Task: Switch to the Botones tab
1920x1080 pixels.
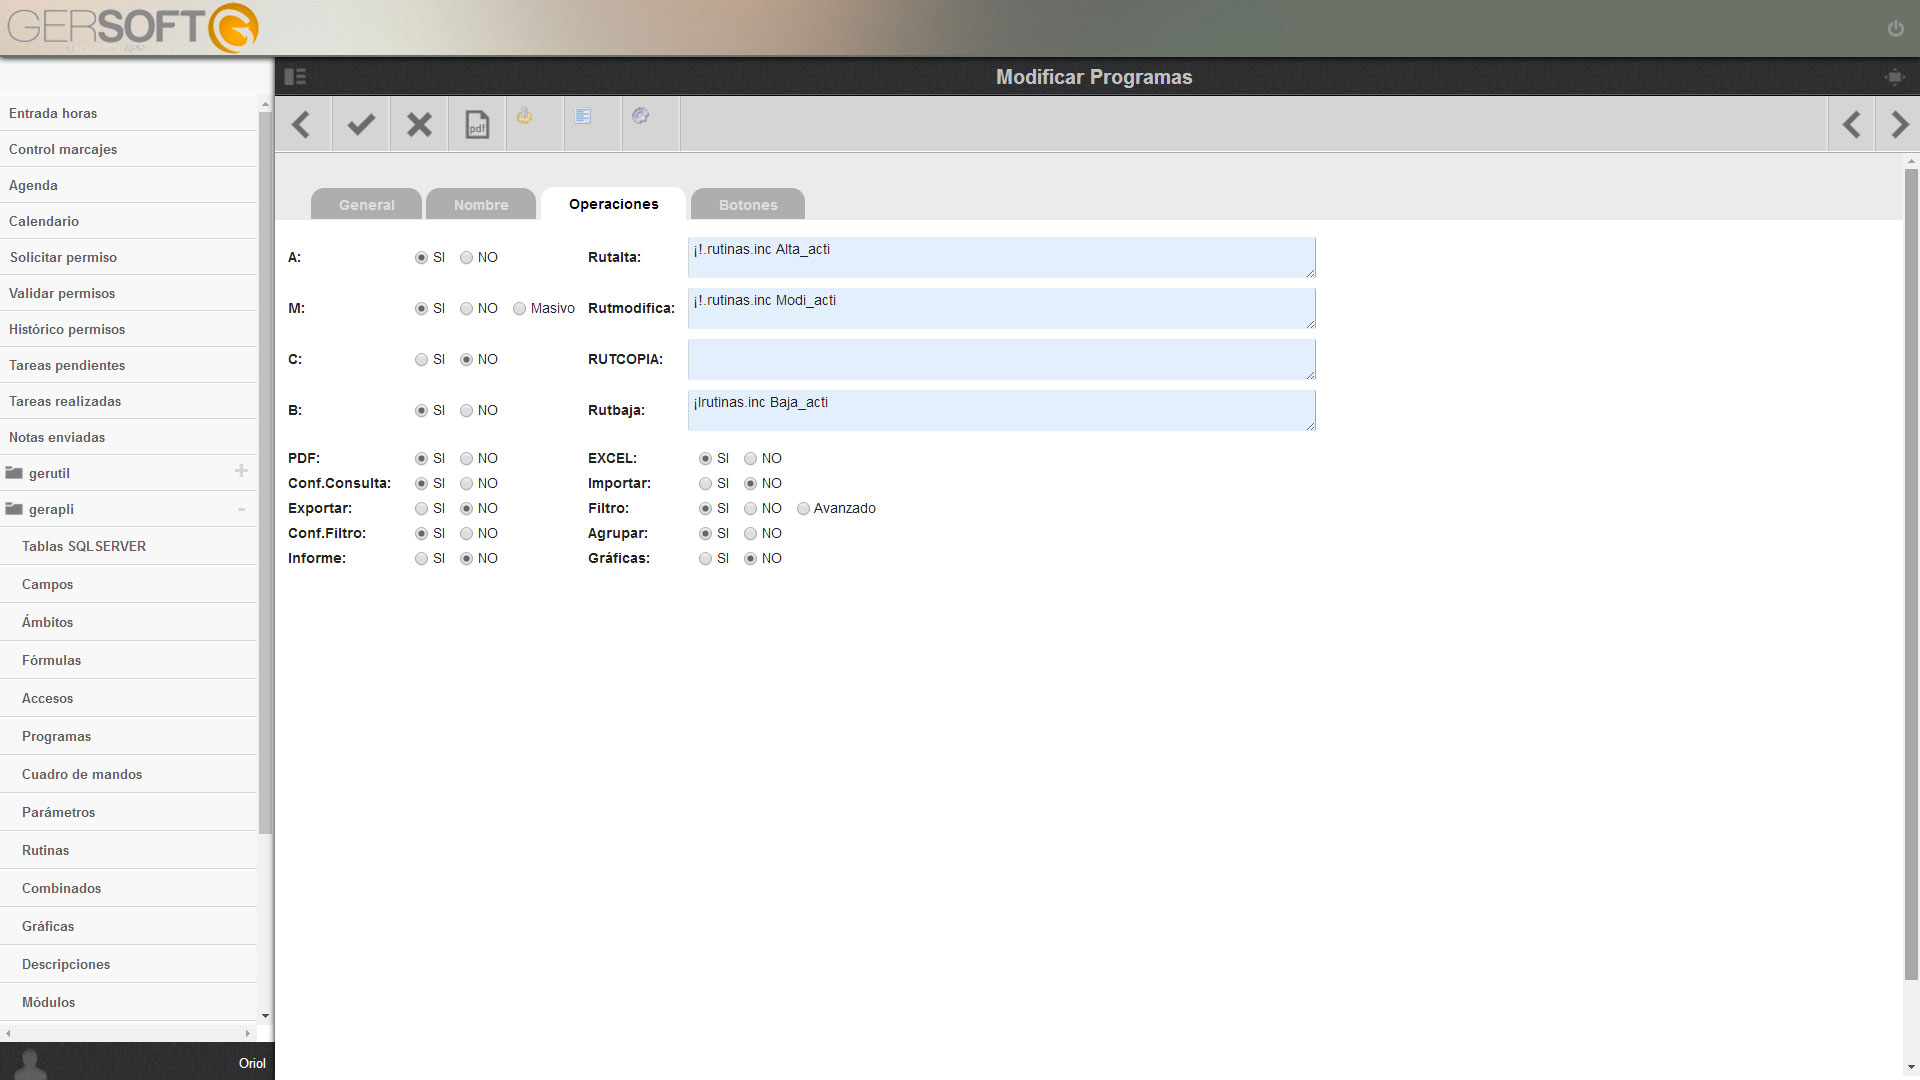Action: (x=748, y=204)
